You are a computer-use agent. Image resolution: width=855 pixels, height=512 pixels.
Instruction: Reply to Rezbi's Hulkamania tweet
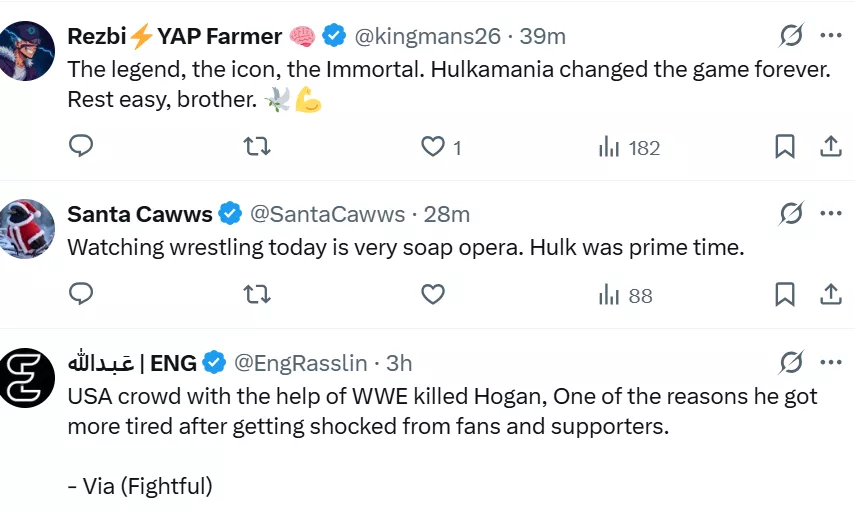tap(81, 147)
